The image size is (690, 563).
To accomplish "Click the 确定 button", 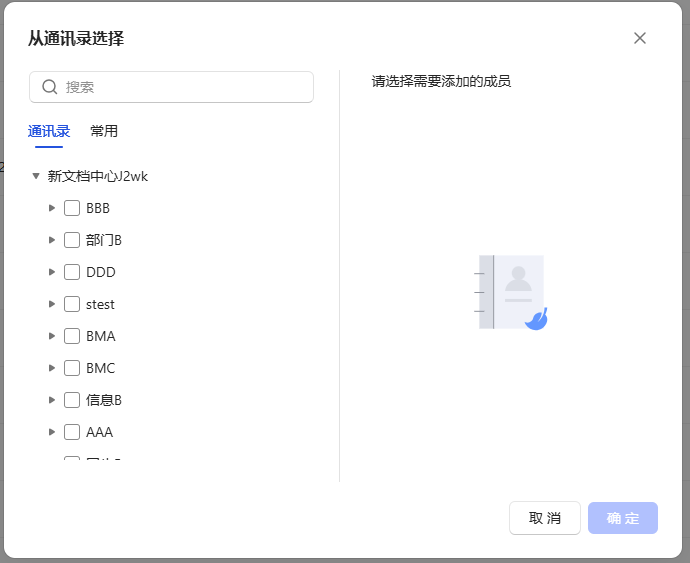I will tap(622, 518).
